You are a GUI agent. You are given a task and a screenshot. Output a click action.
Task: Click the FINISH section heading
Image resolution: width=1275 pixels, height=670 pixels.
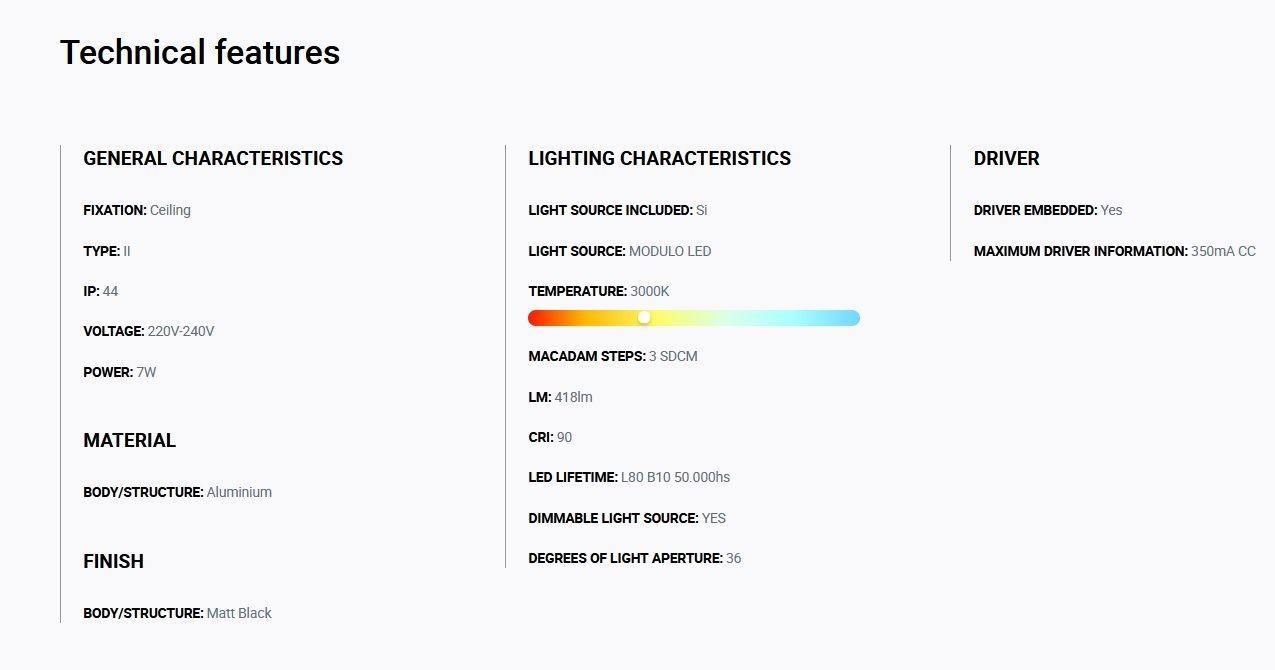click(x=113, y=561)
